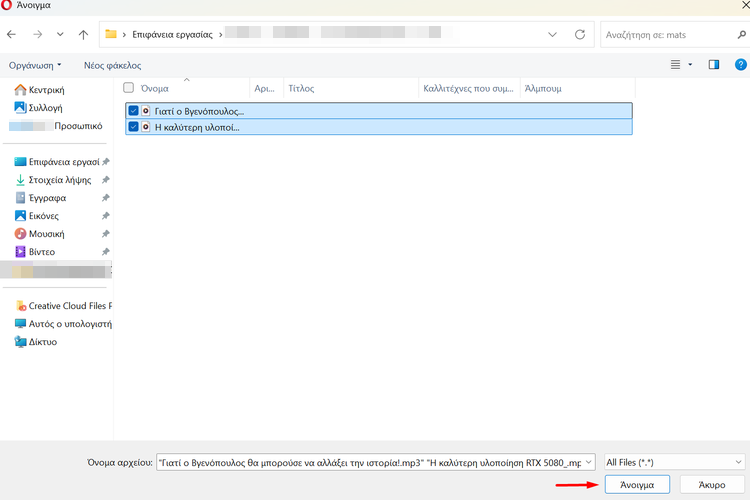The width and height of the screenshot is (750, 500).
Task: Open the All Files (*.*) type dropdown
Action: pyautogui.click(x=674, y=463)
